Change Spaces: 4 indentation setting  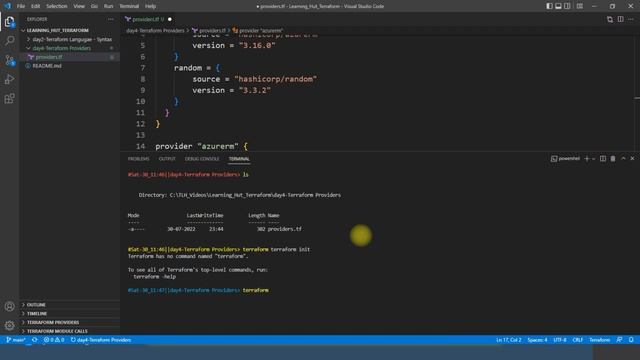coord(537,340)
